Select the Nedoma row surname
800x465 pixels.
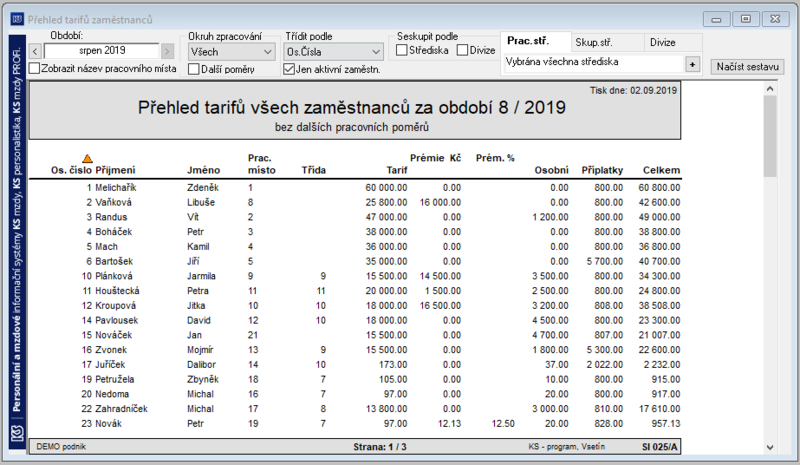(112, 395)
